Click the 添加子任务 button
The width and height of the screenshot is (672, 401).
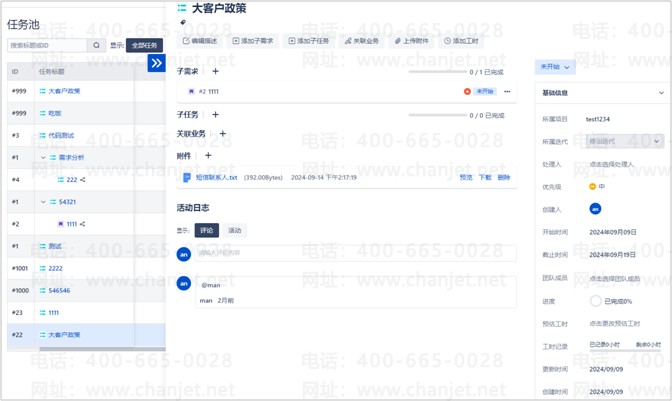(309, 41)
